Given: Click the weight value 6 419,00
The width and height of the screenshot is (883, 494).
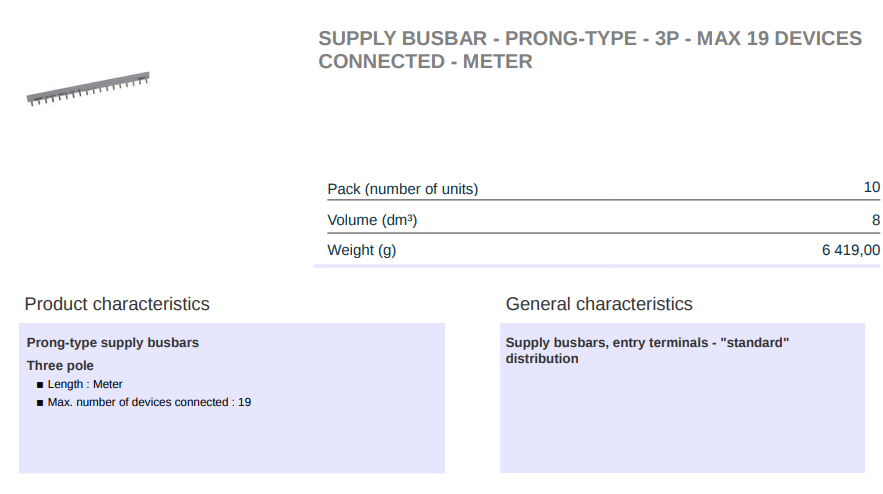Looking at the screenshot, I should pos(850,250).
